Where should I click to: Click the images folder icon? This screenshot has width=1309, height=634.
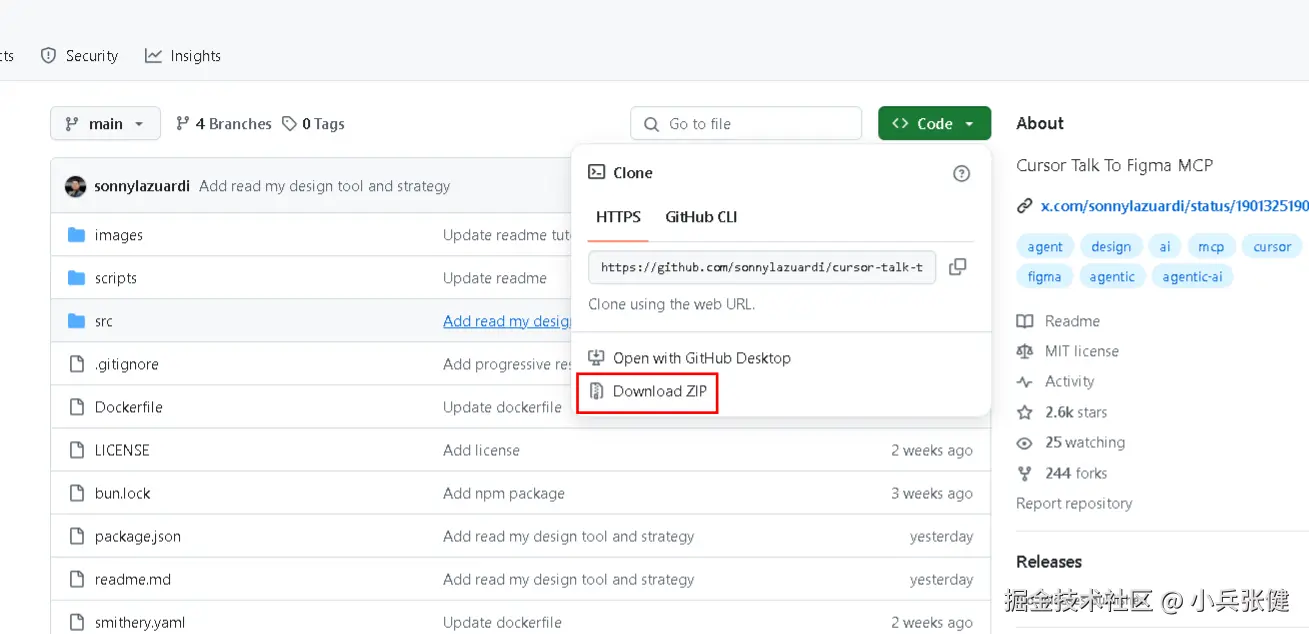pos(76,235)
